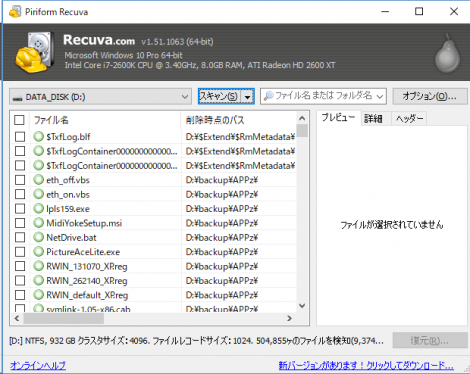Check the lpls159.exe checkbox

[20, 209]
